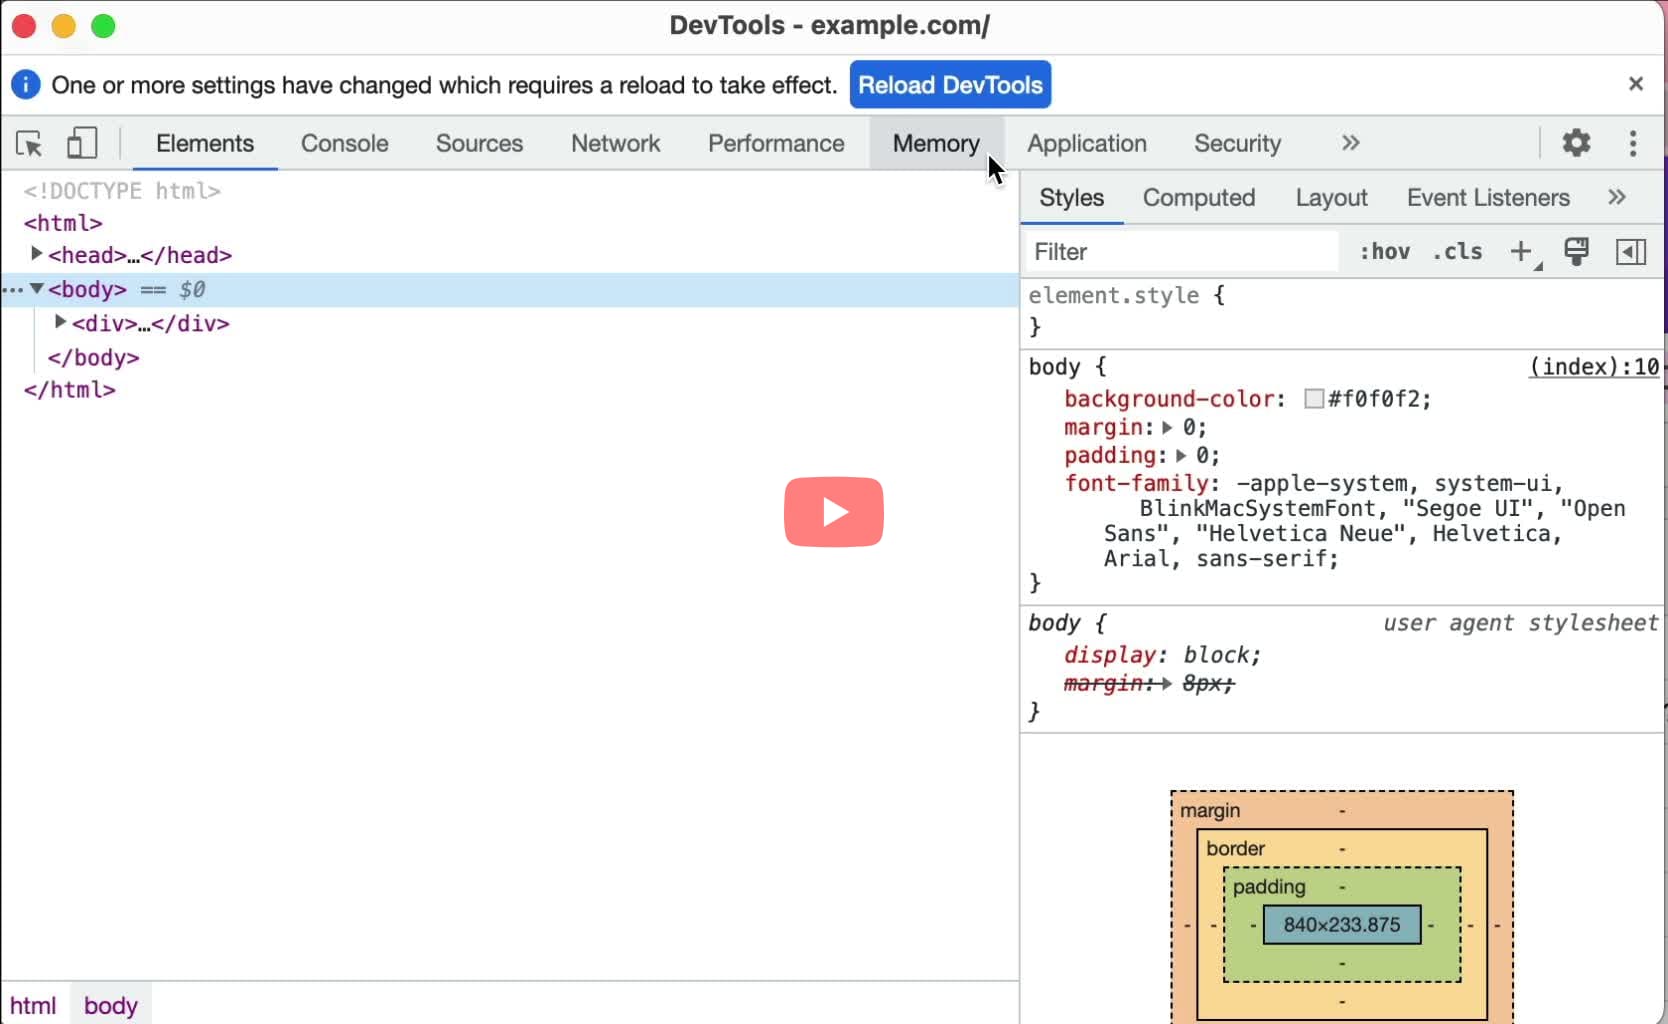The image size is (1668, 1024).
Task: Click the box model content size 840×233.875
Action: point(1342,925)
